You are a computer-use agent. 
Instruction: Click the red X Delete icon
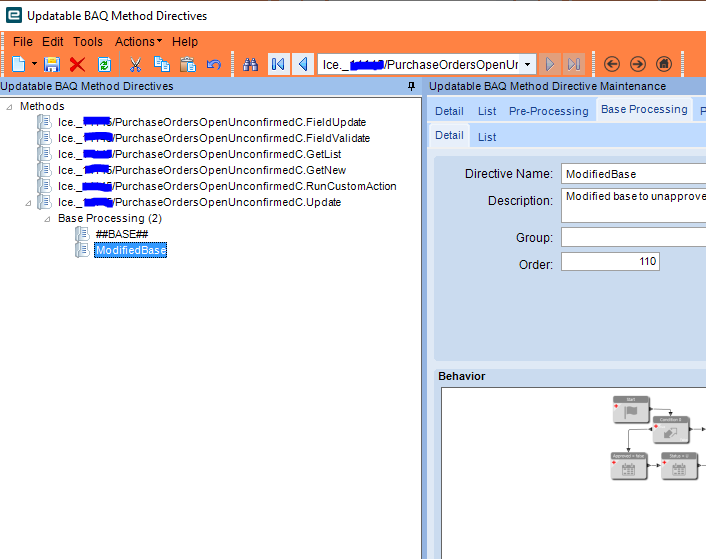point(77,64)
